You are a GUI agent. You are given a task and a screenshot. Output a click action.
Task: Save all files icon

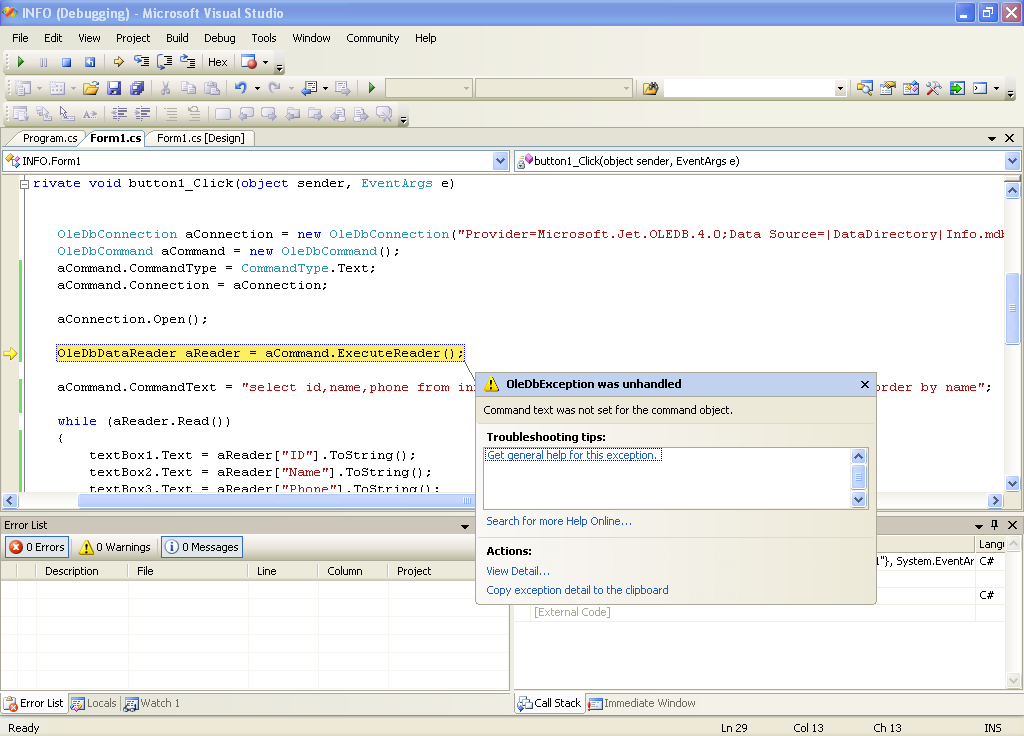point(136,88)
